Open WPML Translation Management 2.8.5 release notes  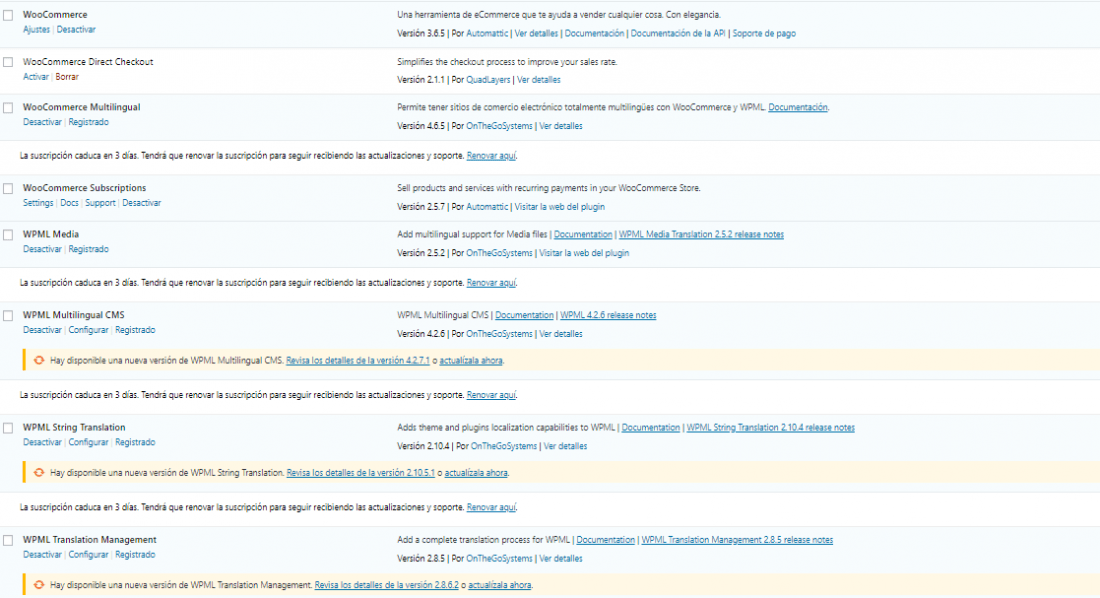[x=737, y=540]
